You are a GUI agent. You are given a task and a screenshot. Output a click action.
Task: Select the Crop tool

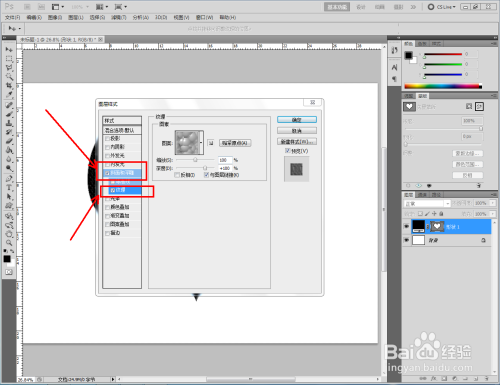[x=9, y=86]
